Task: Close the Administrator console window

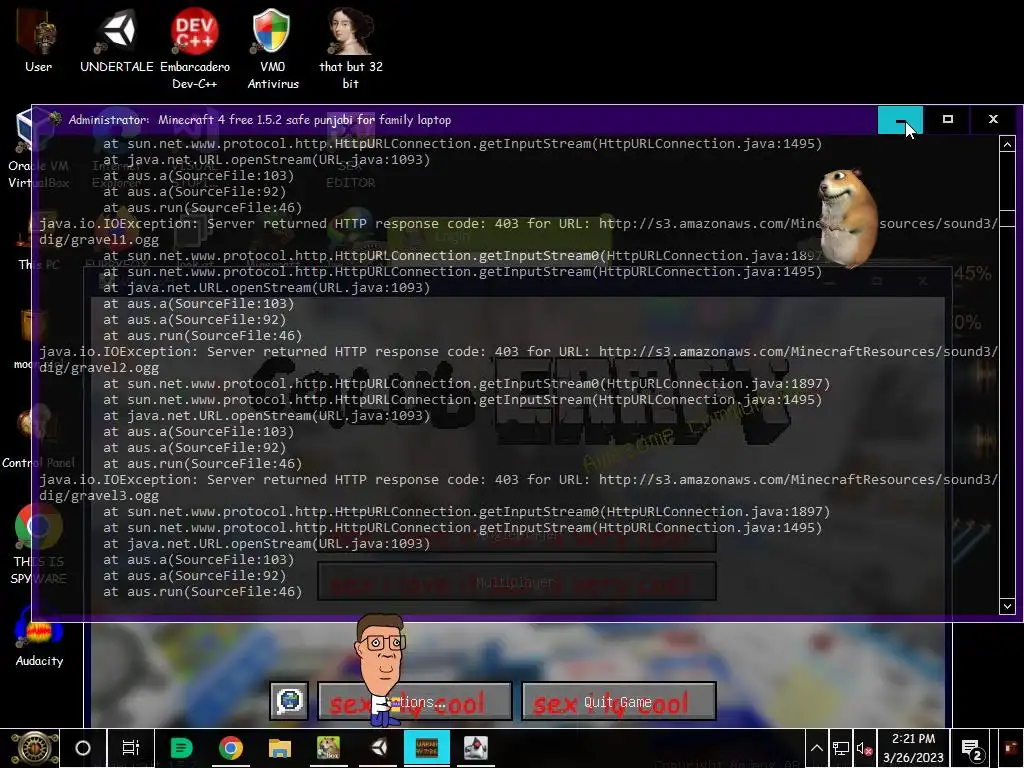Action: point(993,120)
